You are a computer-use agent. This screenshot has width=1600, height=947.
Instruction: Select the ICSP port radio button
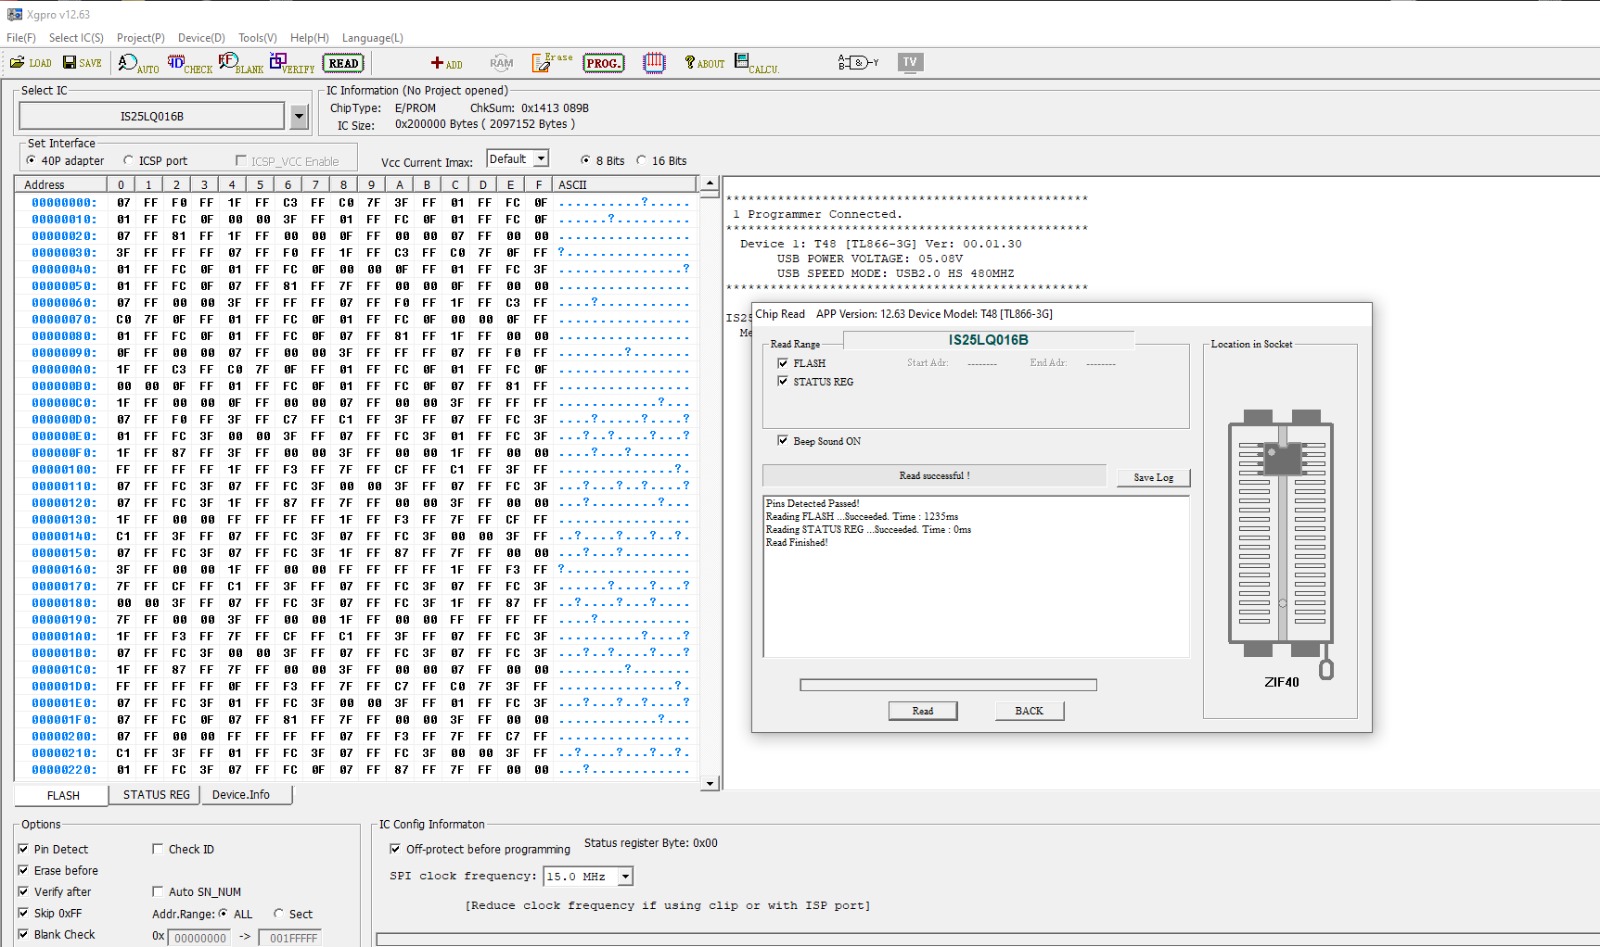pyautogui.click(x=128, y=161)
